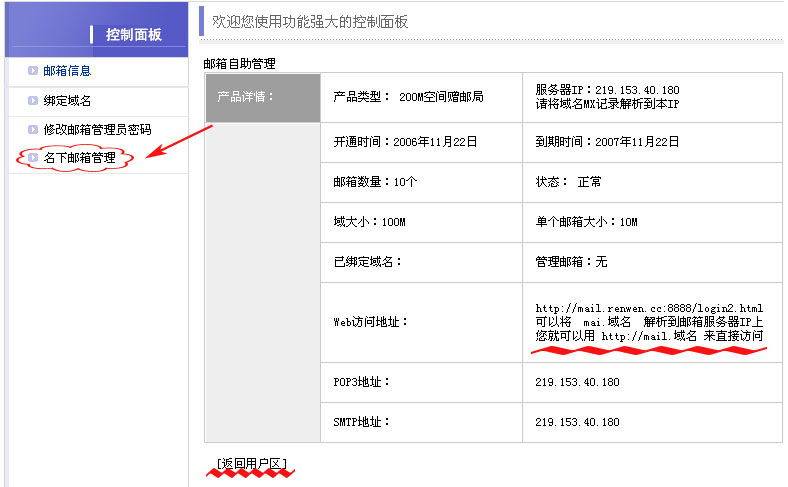Click the 产品详情 header cell
Viewport: 788px width, 487px height.
[x=263, y=98]
